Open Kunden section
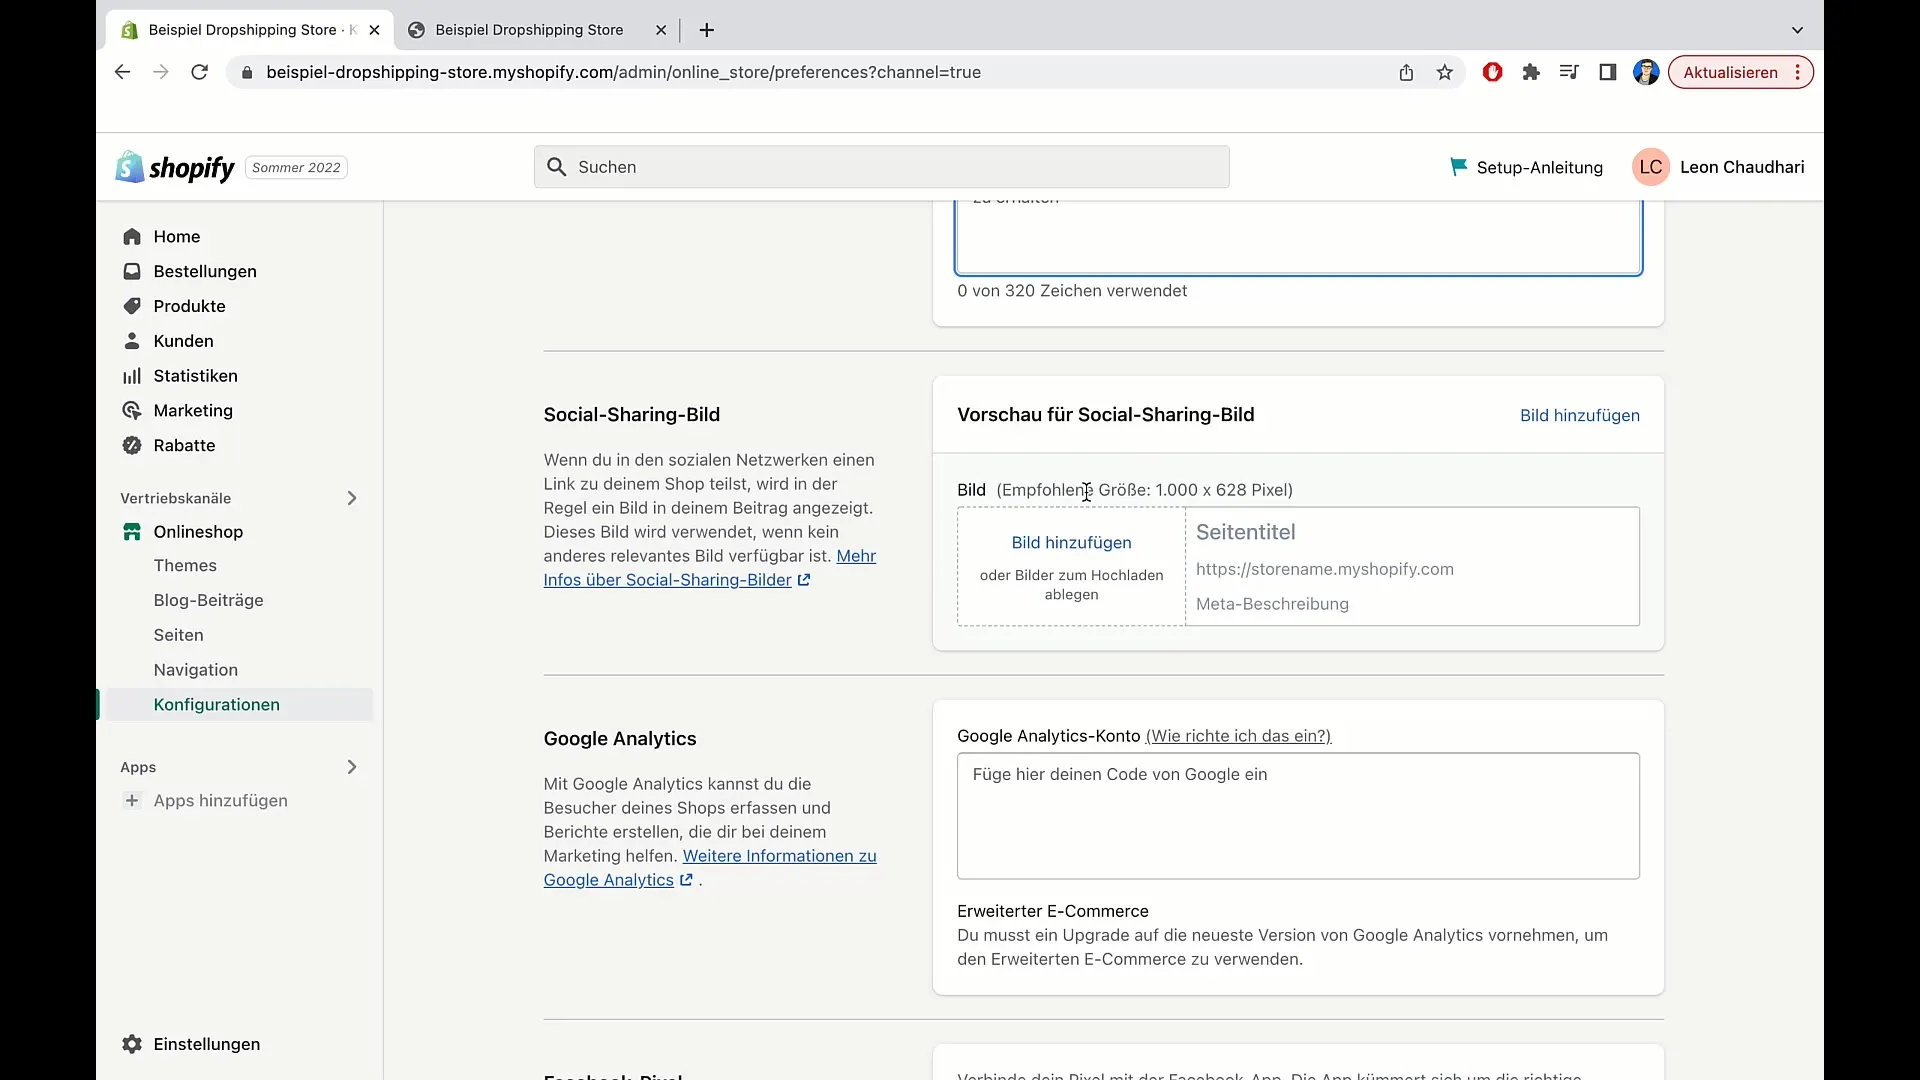This screenshot has height=1080, width=1920. tap(183, 340)
